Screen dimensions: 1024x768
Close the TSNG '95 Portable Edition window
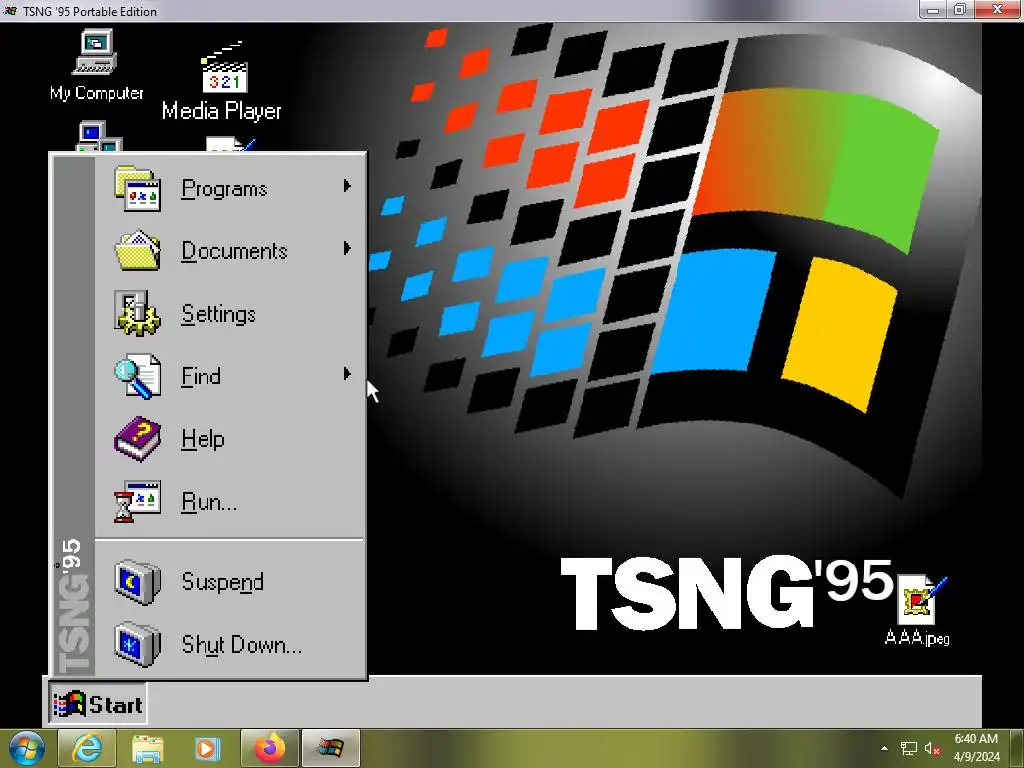[997, 9]
